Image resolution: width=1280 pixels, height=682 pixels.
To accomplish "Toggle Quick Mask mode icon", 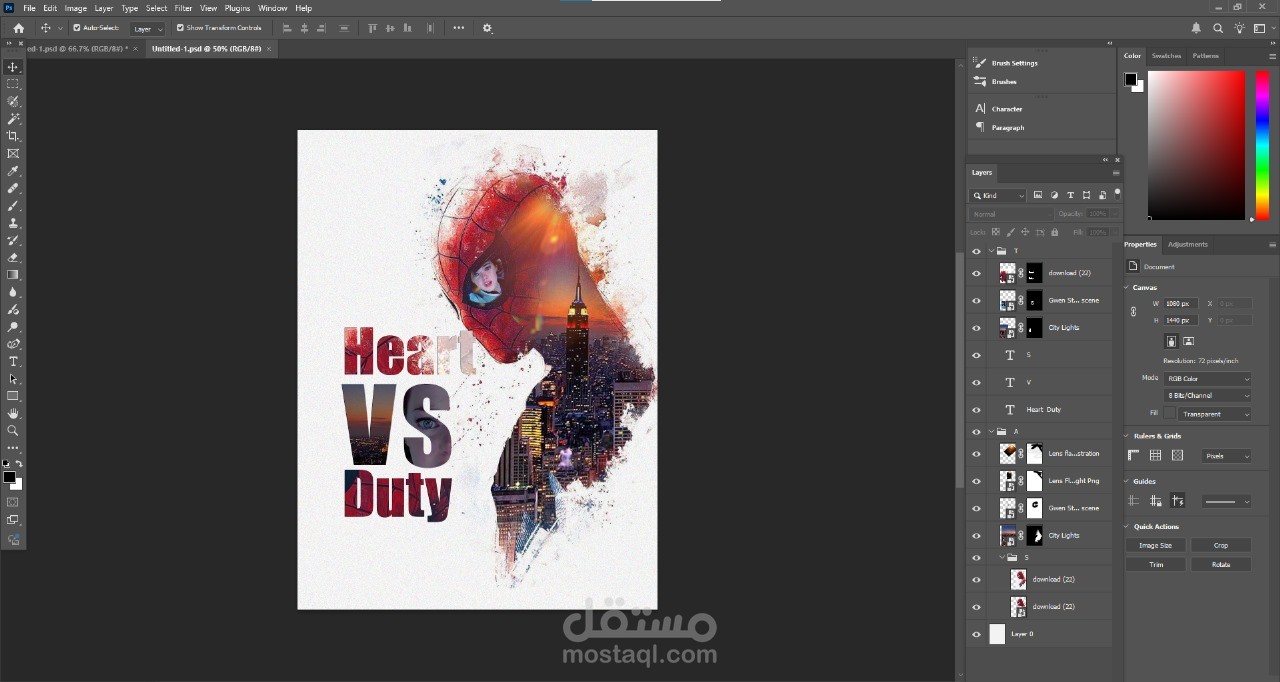I will (13, 502).
